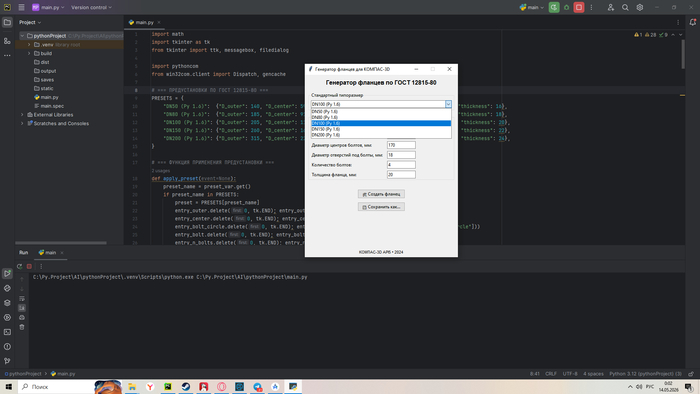This screenshot has width=700, height=394.
Task: Open Problems tool window exclamation icon
Action: click(7, 347)
